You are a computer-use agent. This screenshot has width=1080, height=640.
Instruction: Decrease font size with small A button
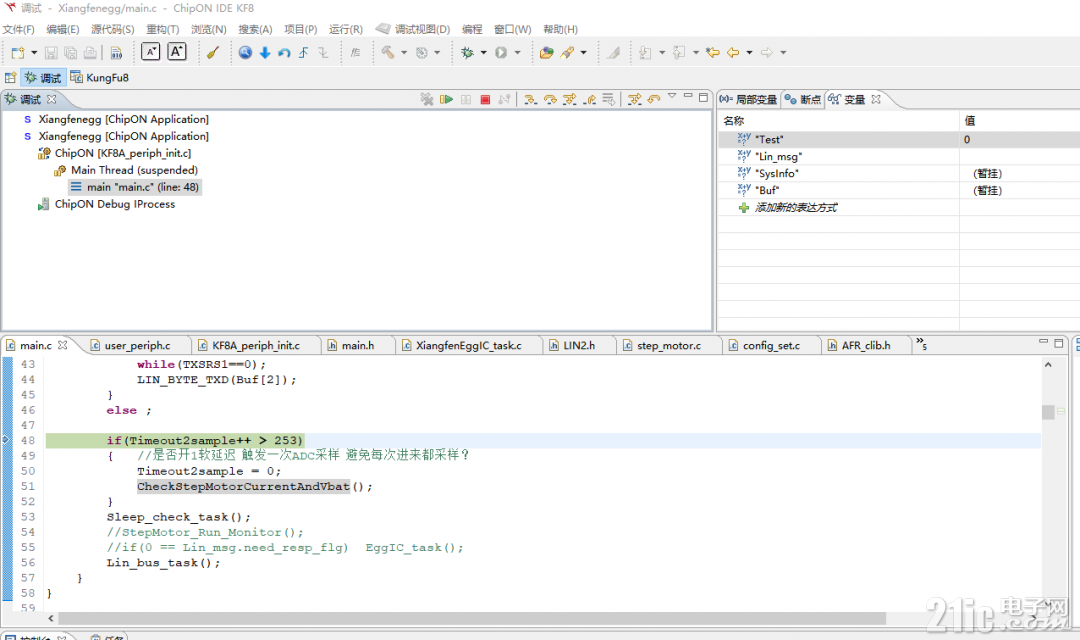point(150,52)
